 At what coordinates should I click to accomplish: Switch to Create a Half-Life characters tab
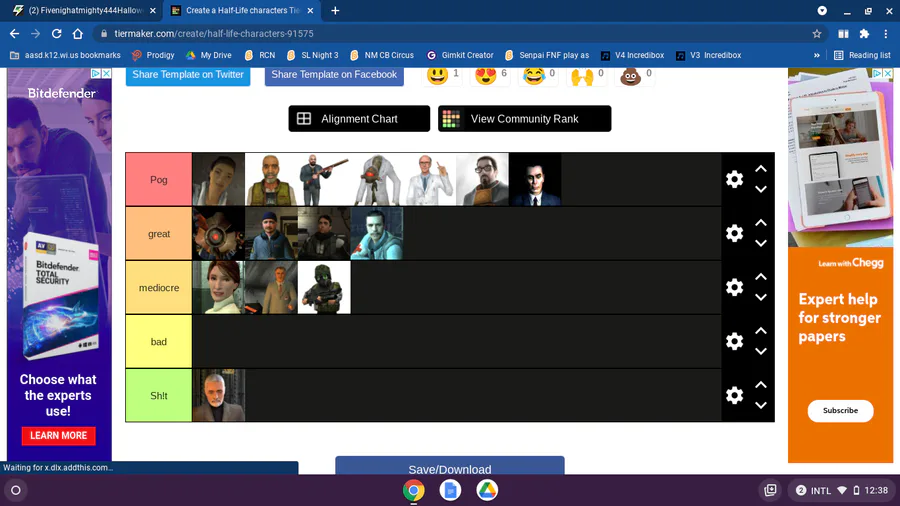pyautogui.click(x=241, y=10)
